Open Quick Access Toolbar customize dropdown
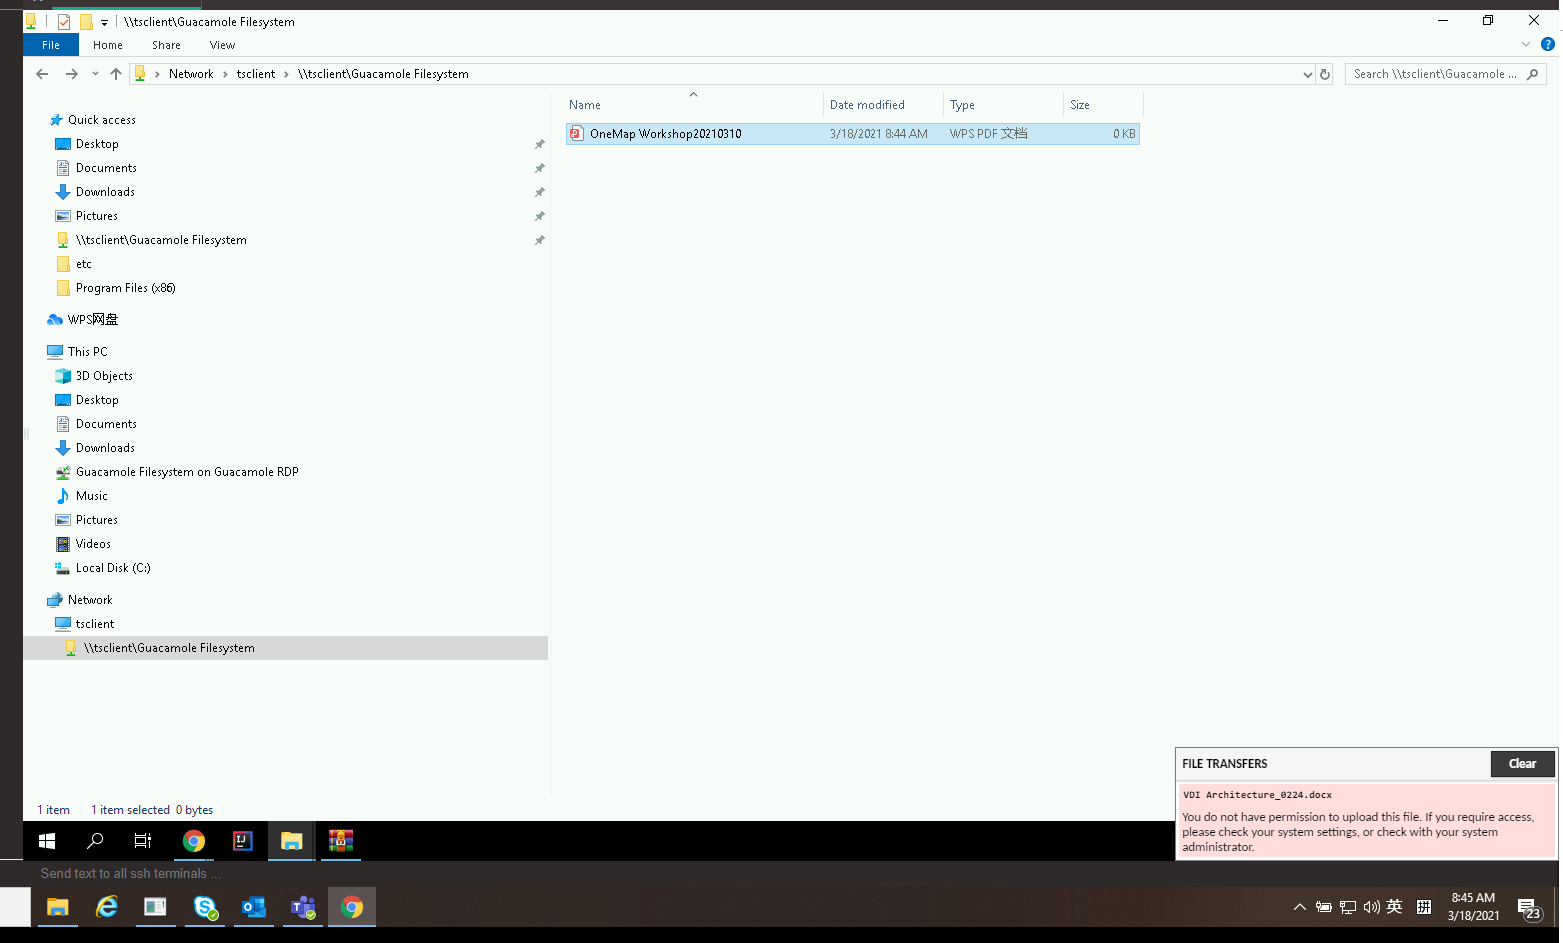 (104, 22)
